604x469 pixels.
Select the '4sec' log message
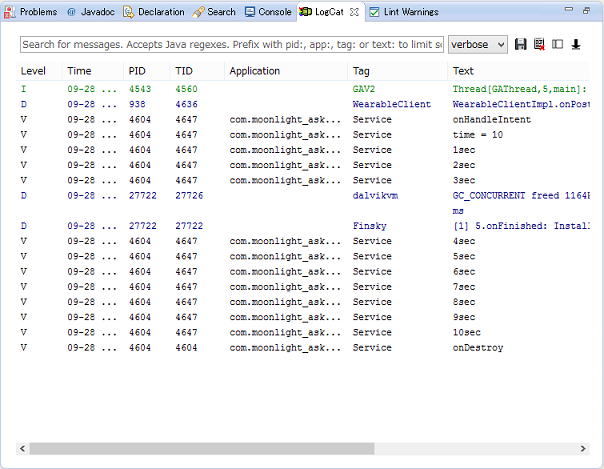tap(464, 241)
